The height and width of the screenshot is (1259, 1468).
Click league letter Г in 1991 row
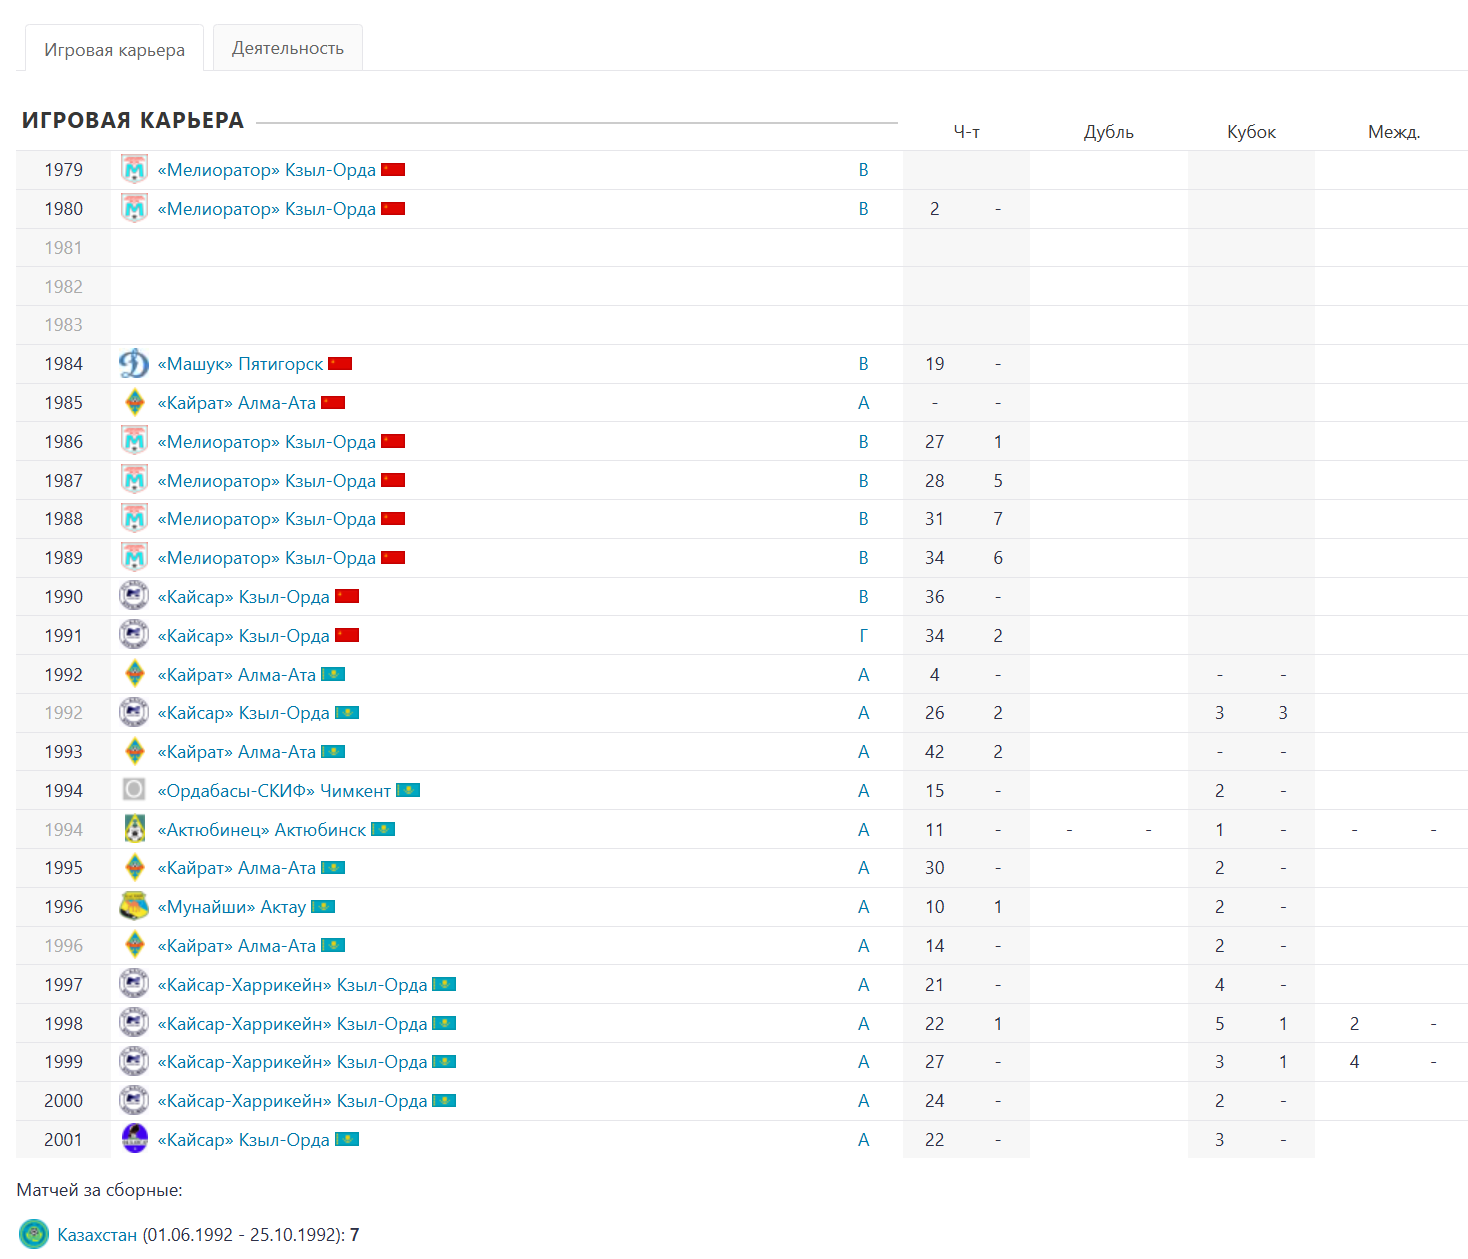pyautogui.click(x=864, y=636)
